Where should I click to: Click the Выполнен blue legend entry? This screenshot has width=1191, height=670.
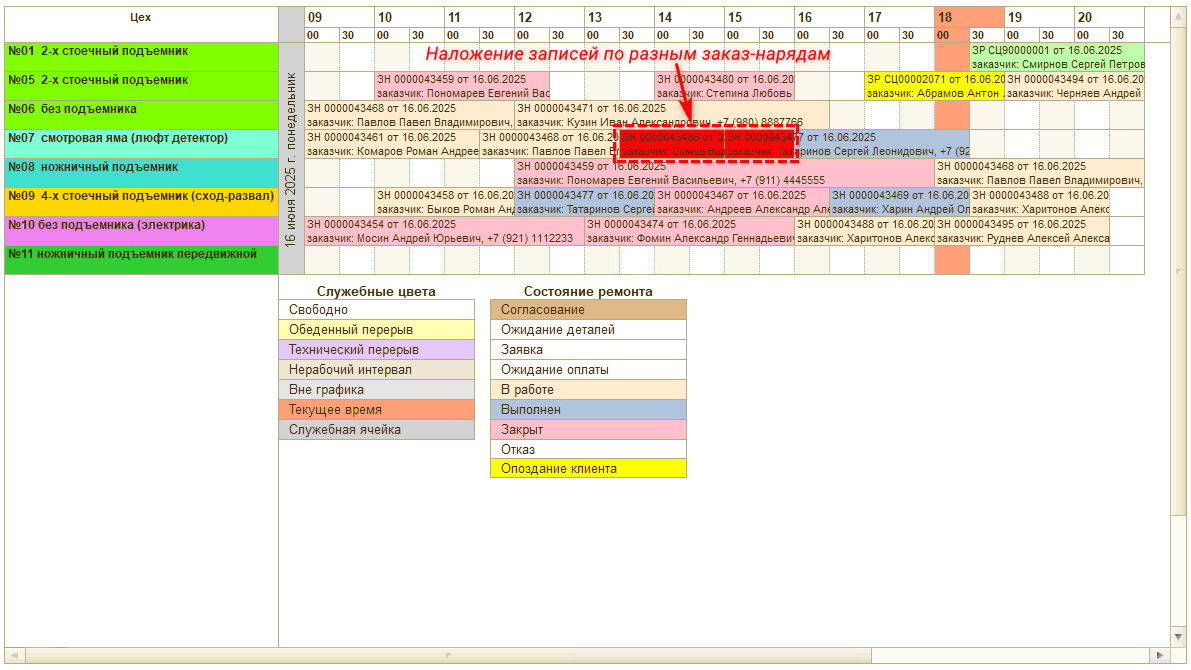[x=588, y=410]
